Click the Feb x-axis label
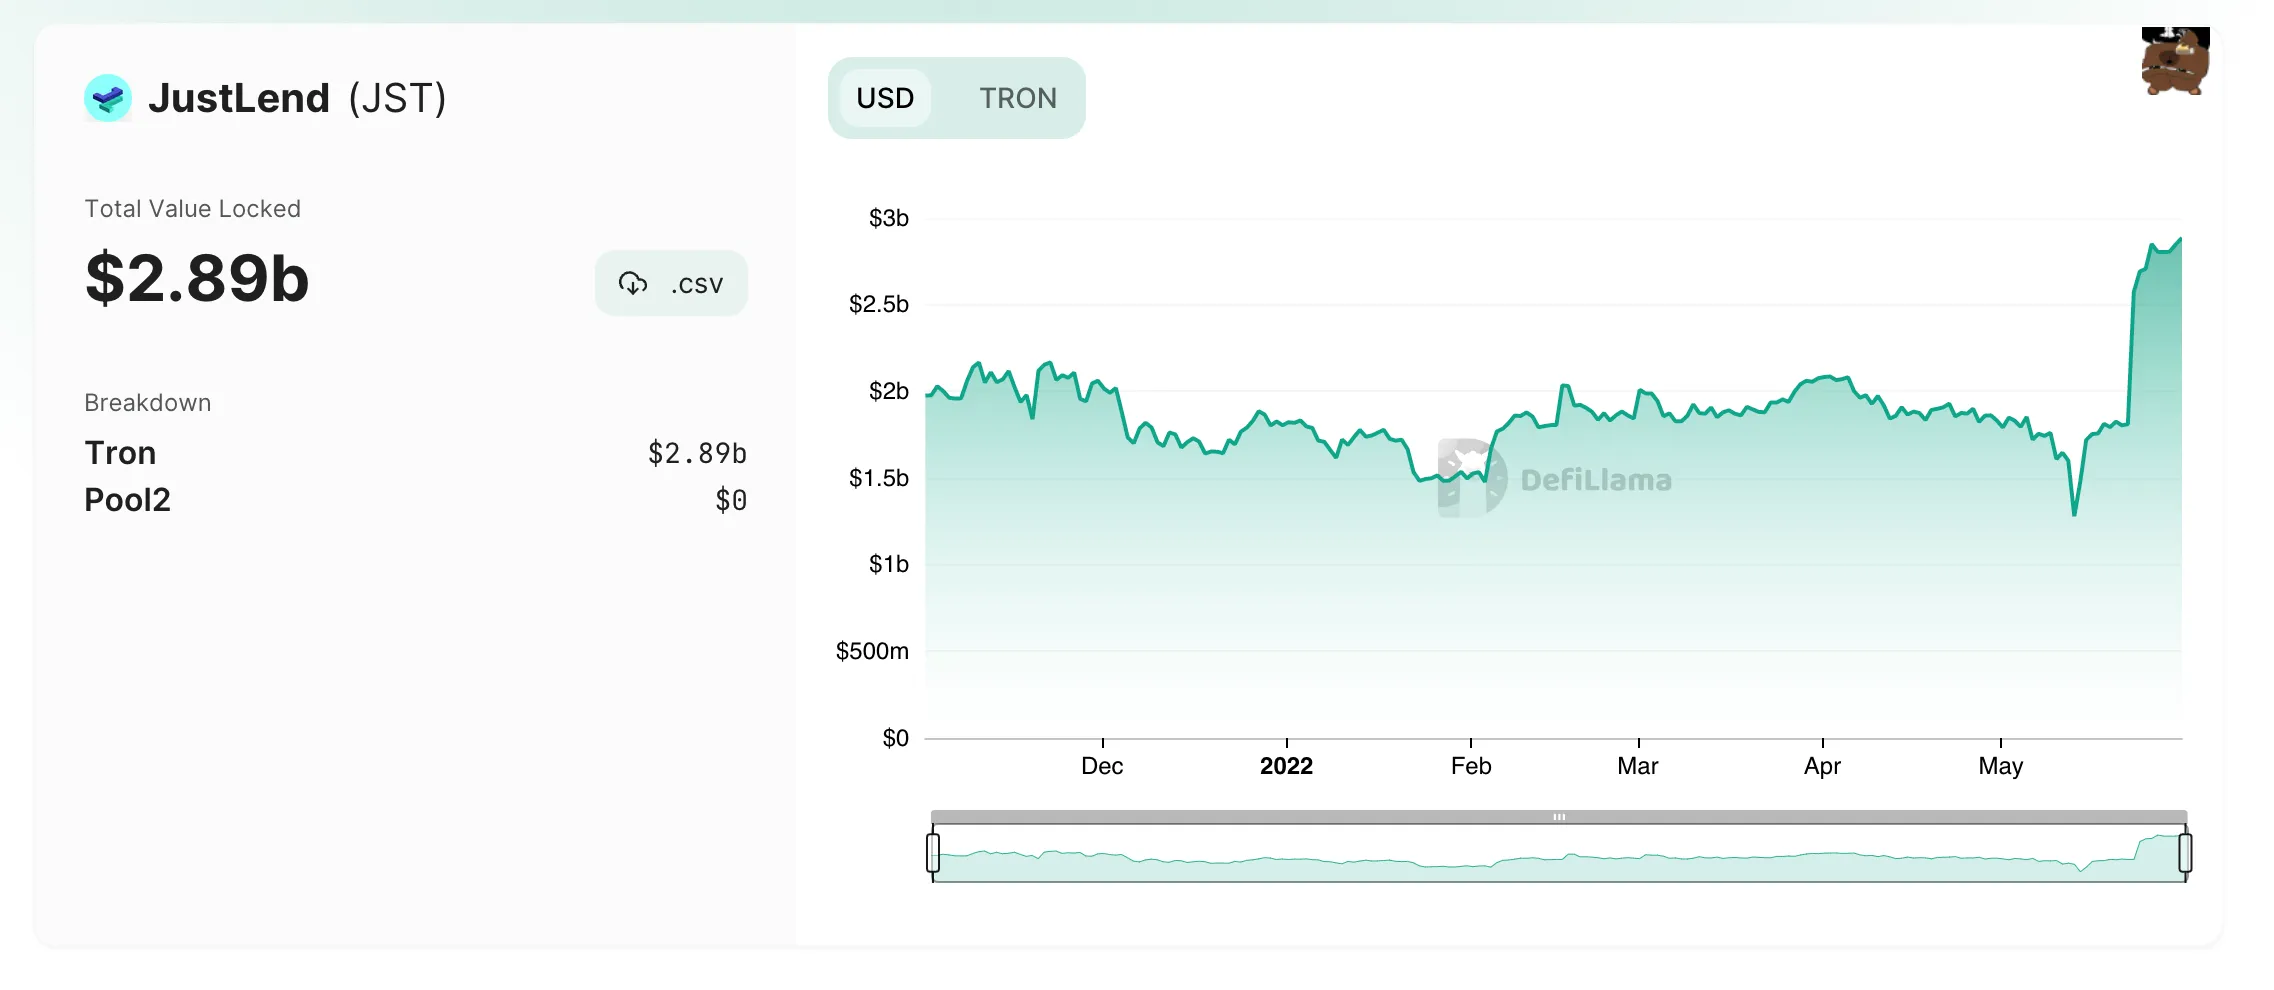The height and width of the screenshot is (990, 2274). (1471, 766)
